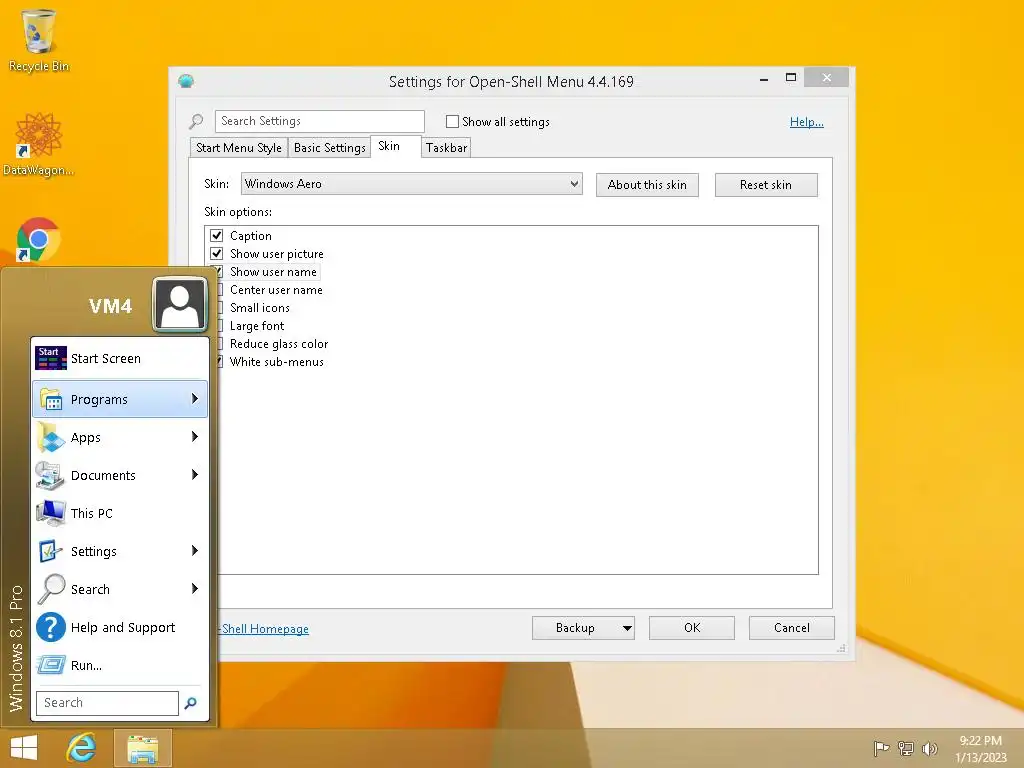Image resolution: width=1024 pixels, height=768 pixels.
Task: Switch to the Taskbar tab
Action: (x=446, y=148)
